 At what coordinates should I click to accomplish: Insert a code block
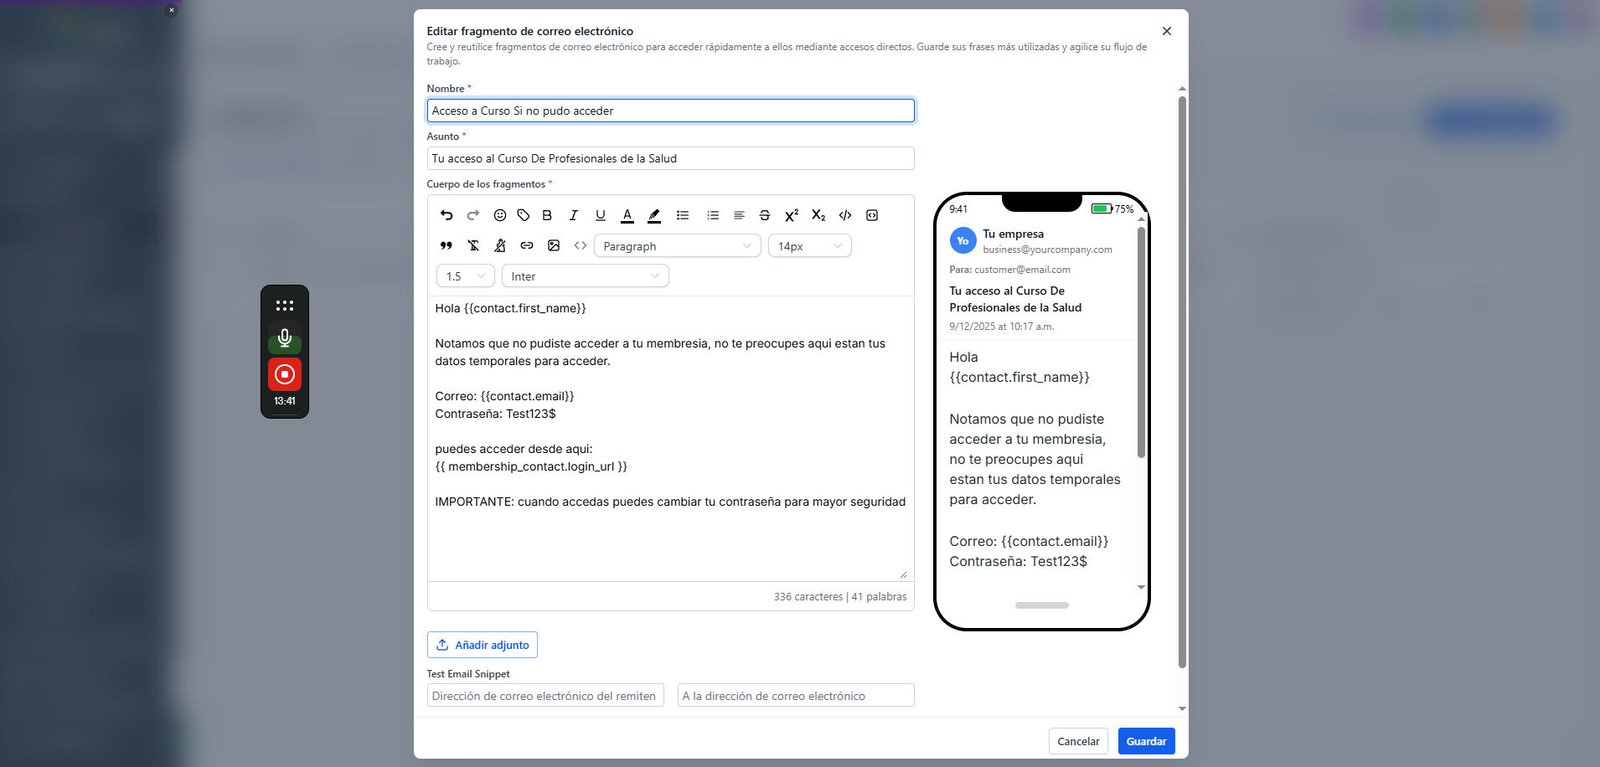(x=872, y=215)
